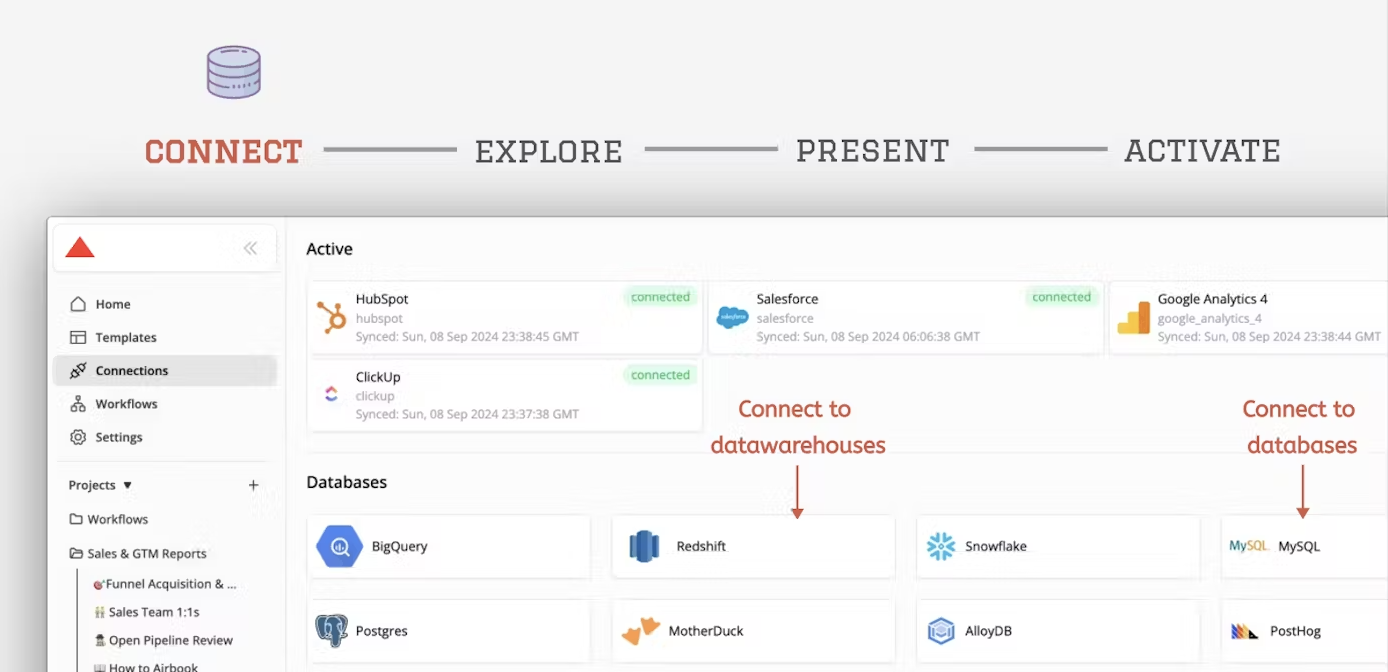Screen dimensions: 1388x672
Task: Open Workflows in the main sidebar menu
Action: point(165,404)
